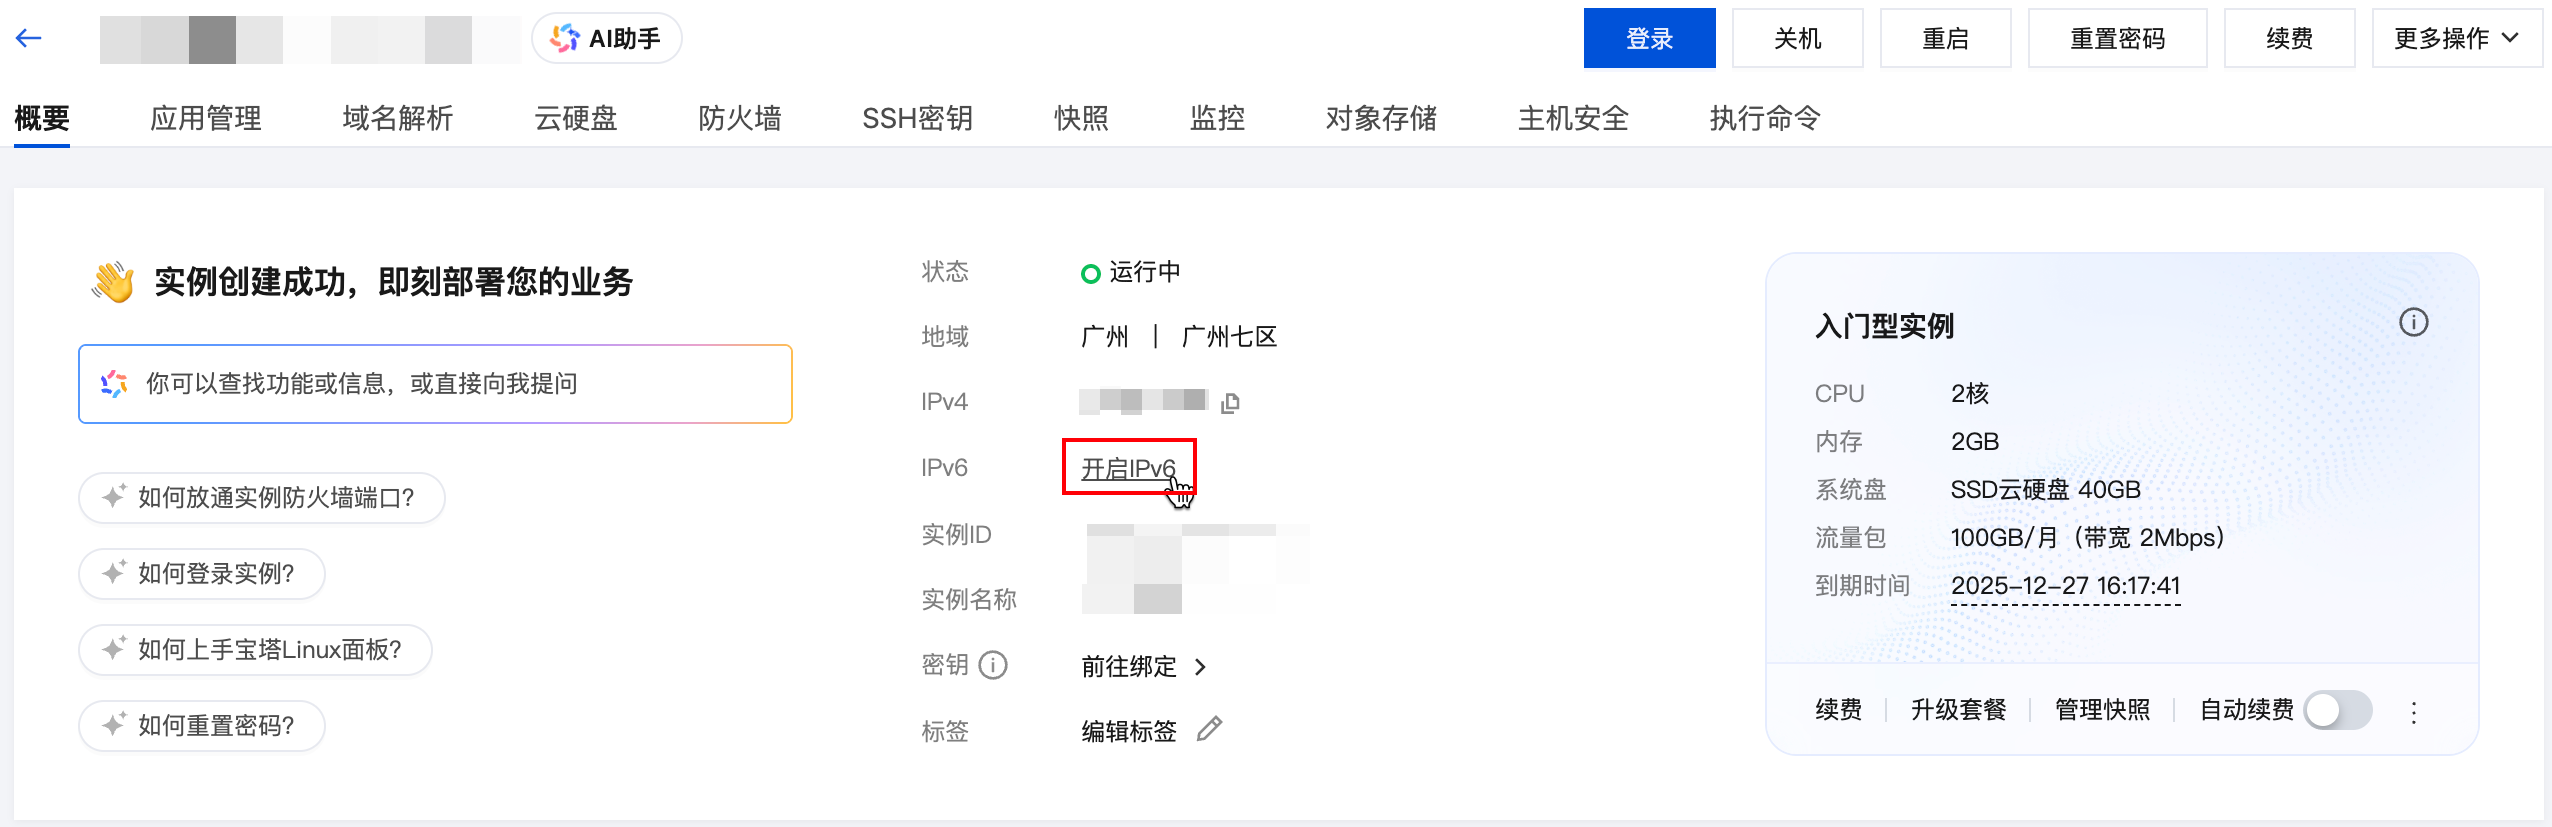
Task: Click the back arrow icon
Action: [29, 38]
